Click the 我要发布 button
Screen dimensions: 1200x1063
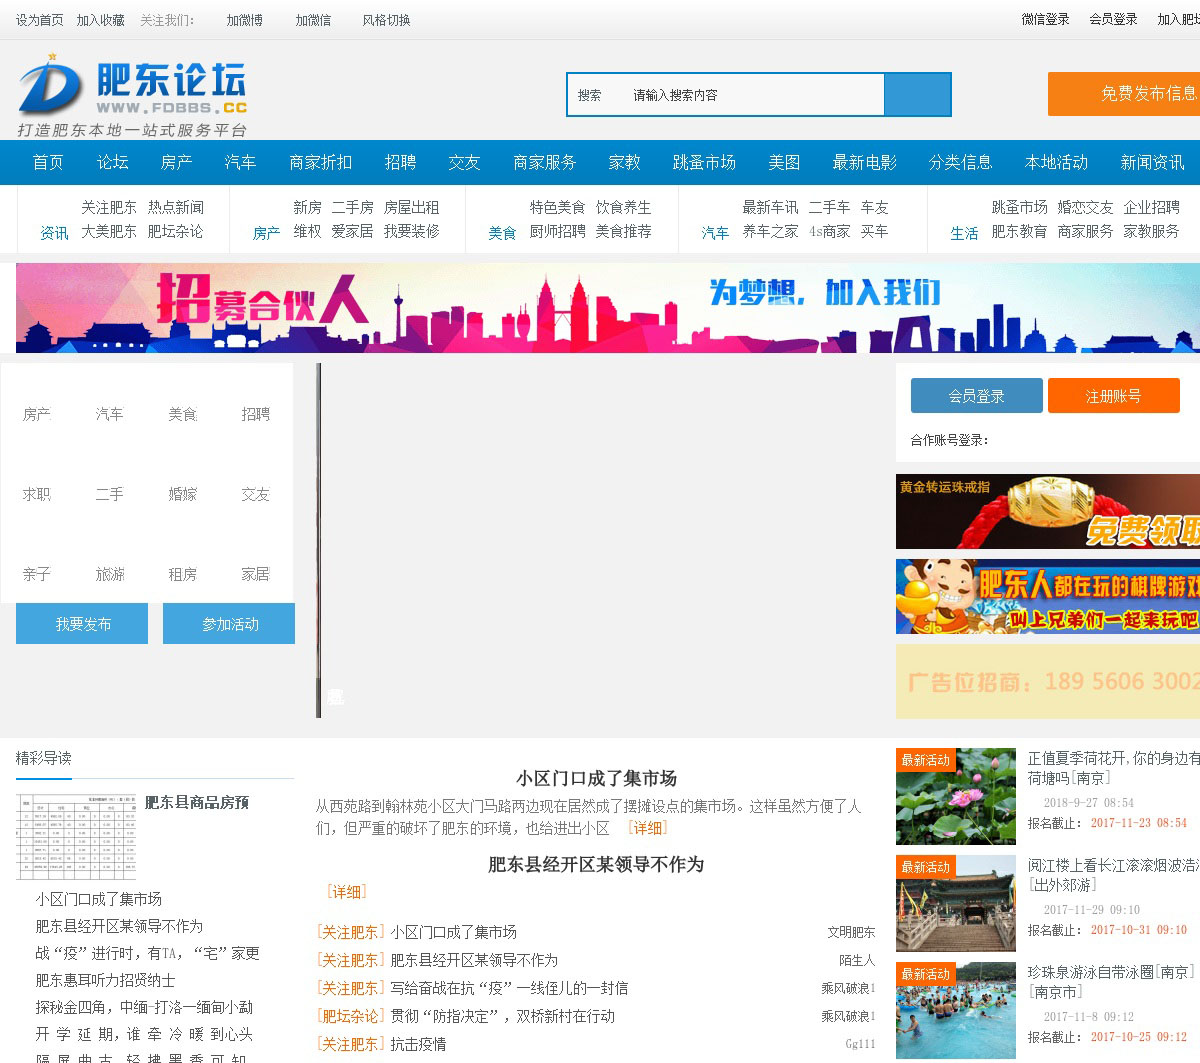point(82,624)
